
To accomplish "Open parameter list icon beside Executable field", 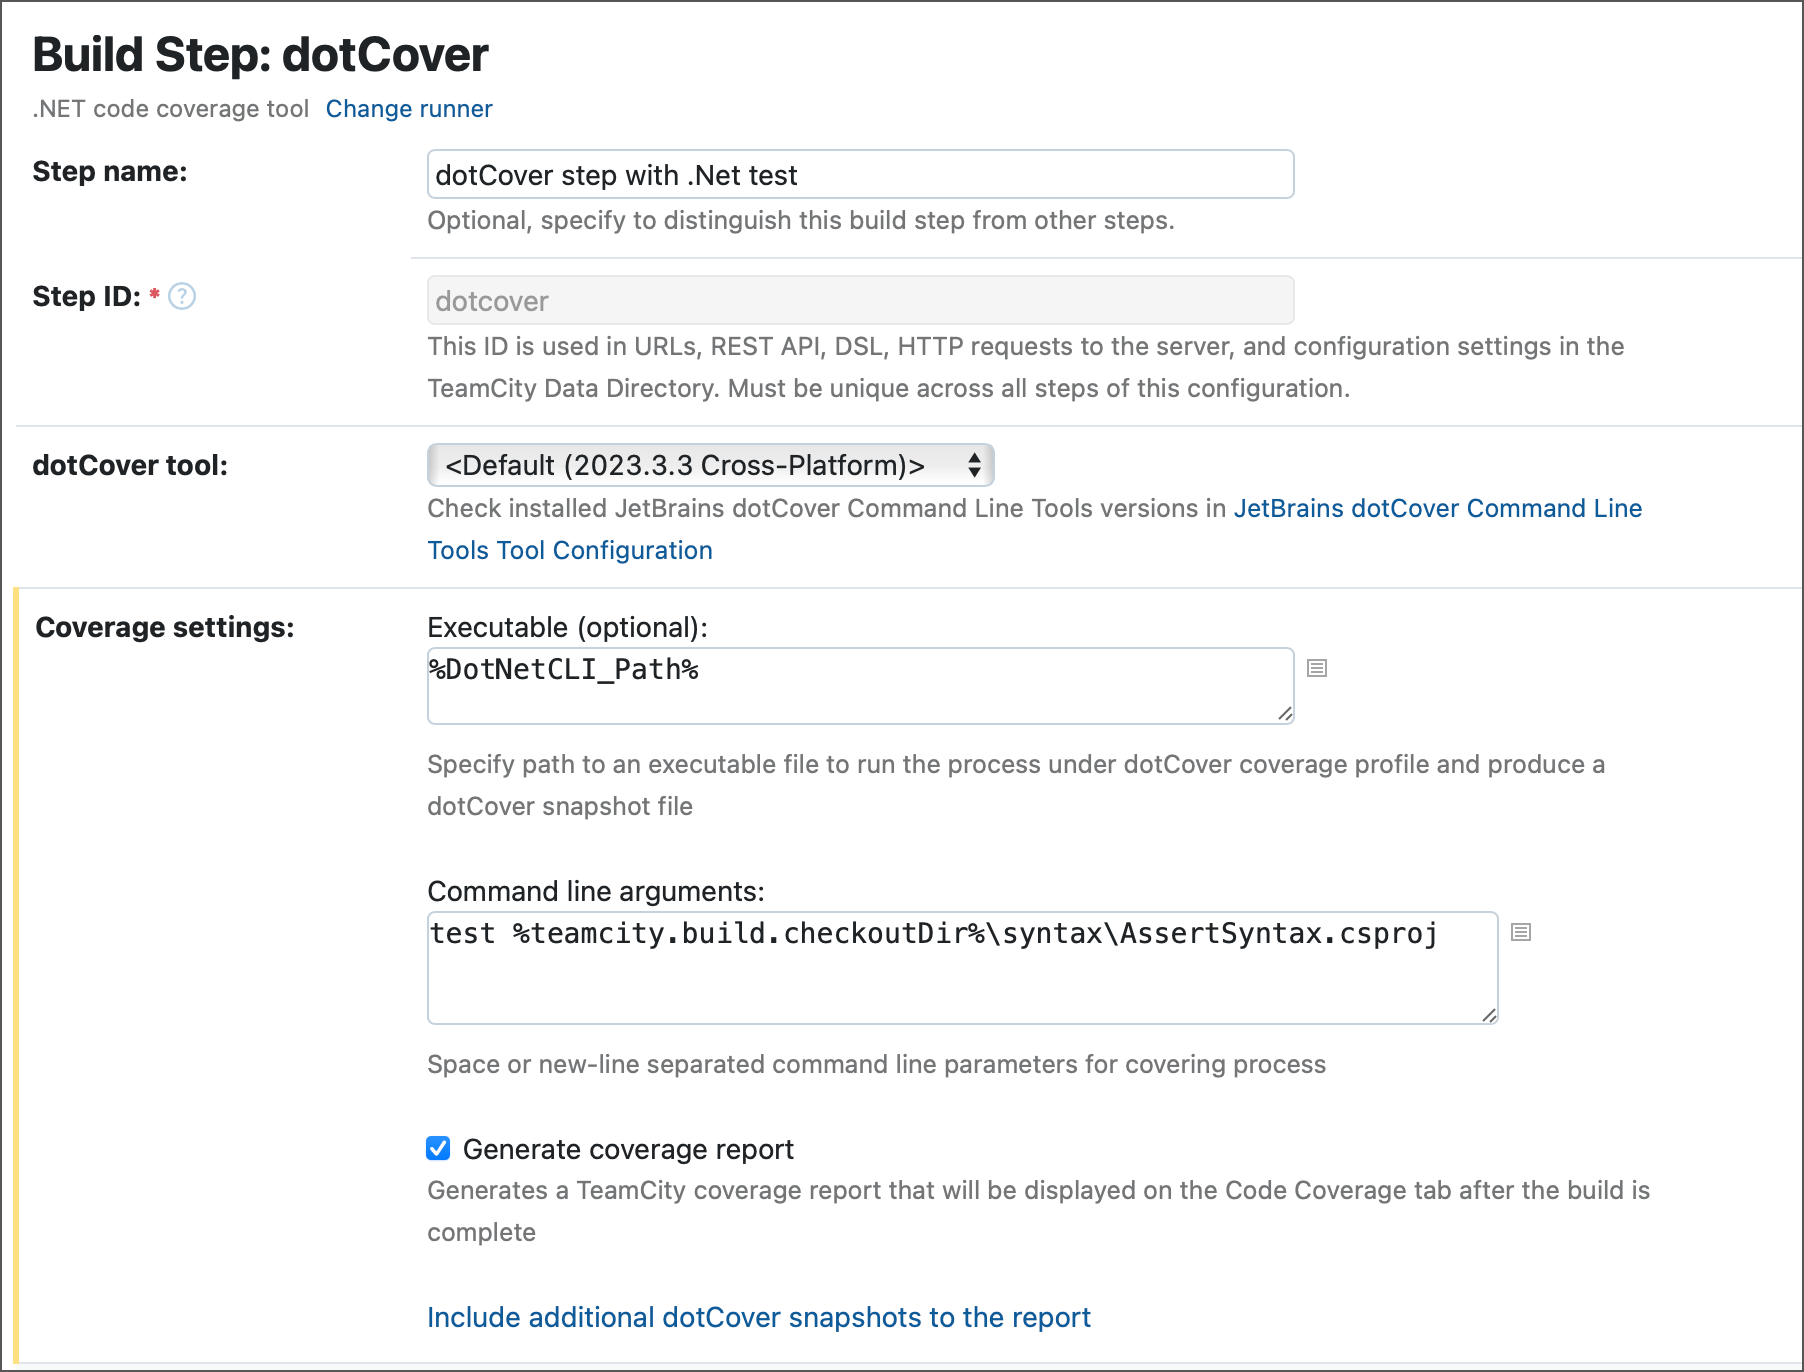I will pos(1317,668).
